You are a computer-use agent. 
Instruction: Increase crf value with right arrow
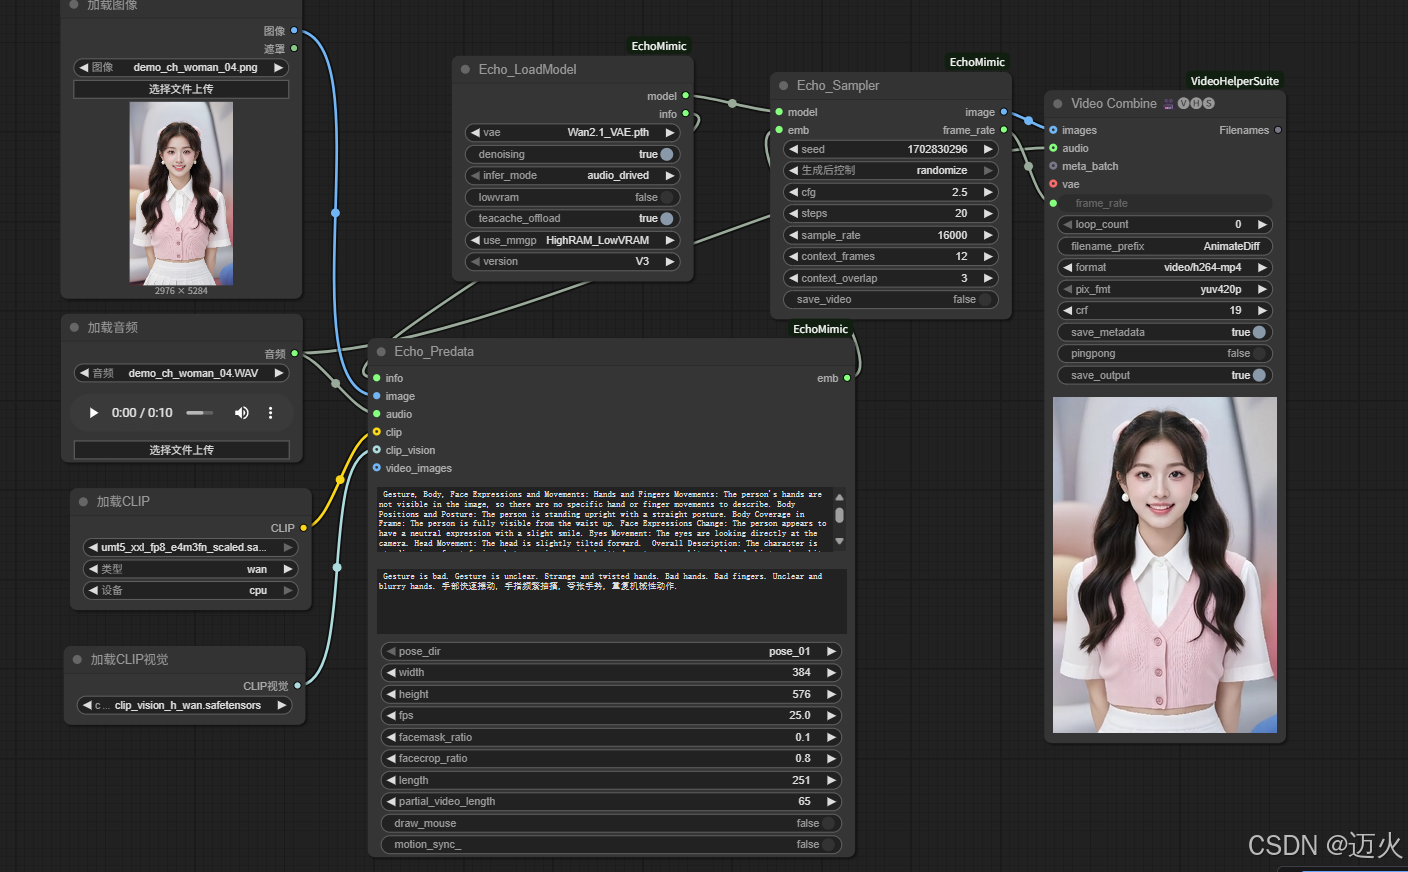point(1262,311)
